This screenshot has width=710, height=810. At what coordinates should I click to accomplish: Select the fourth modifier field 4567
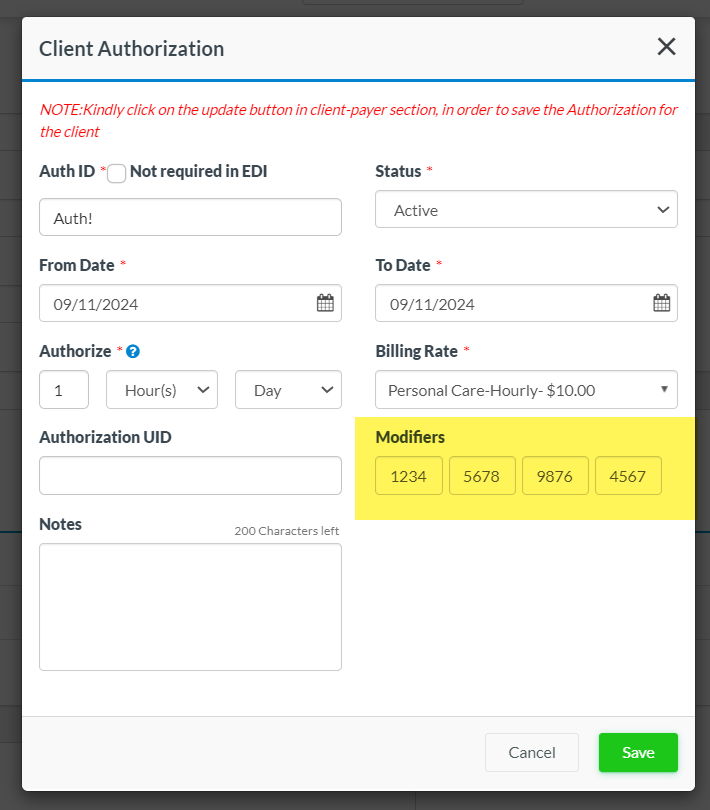(628, 476)
